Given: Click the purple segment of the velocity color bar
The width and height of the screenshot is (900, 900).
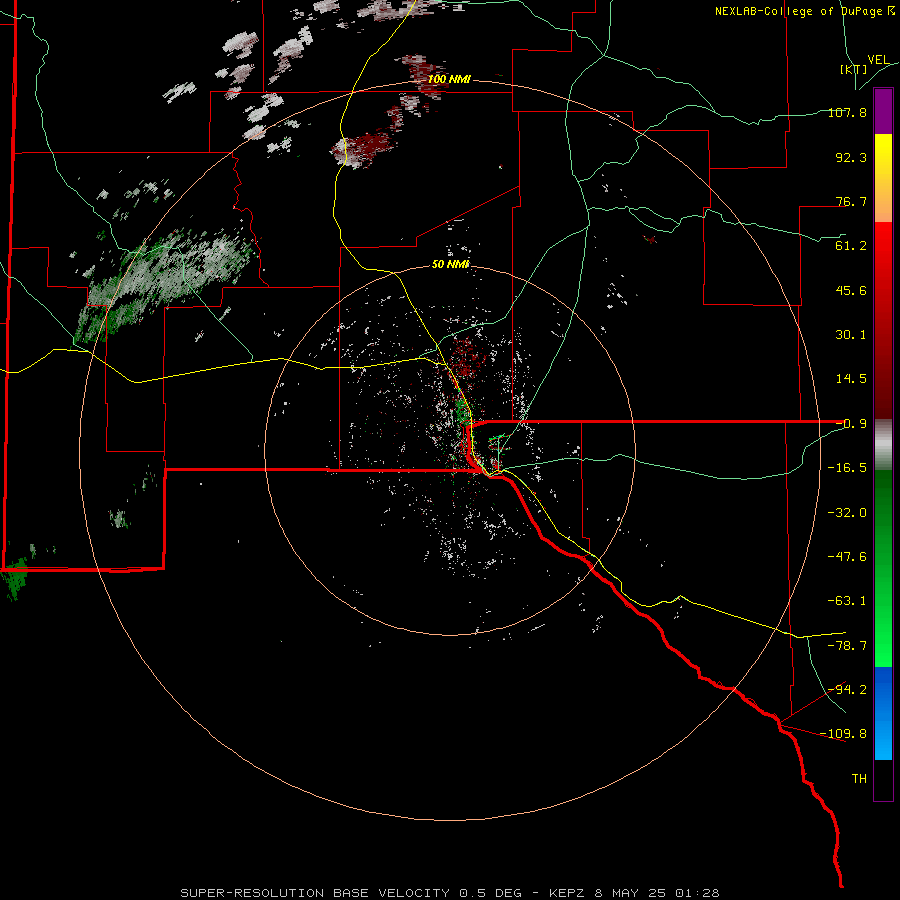Looking at the screenshot, I should [x=883, y=111].
